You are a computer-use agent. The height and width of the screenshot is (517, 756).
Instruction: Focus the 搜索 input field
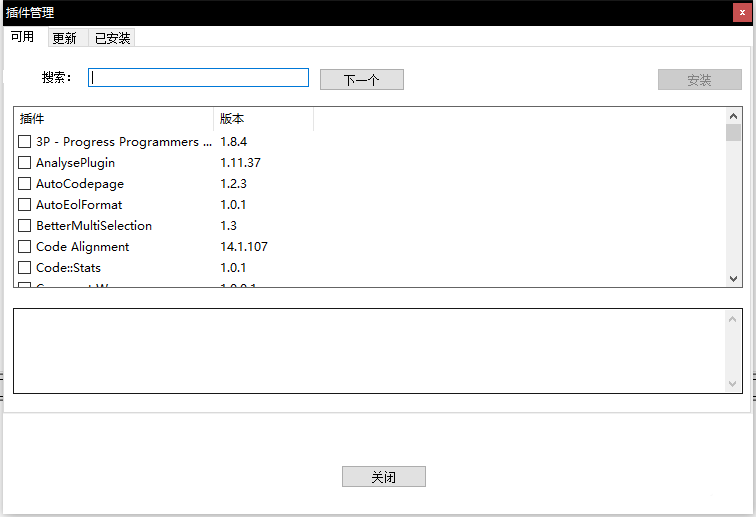pos(198,78)
